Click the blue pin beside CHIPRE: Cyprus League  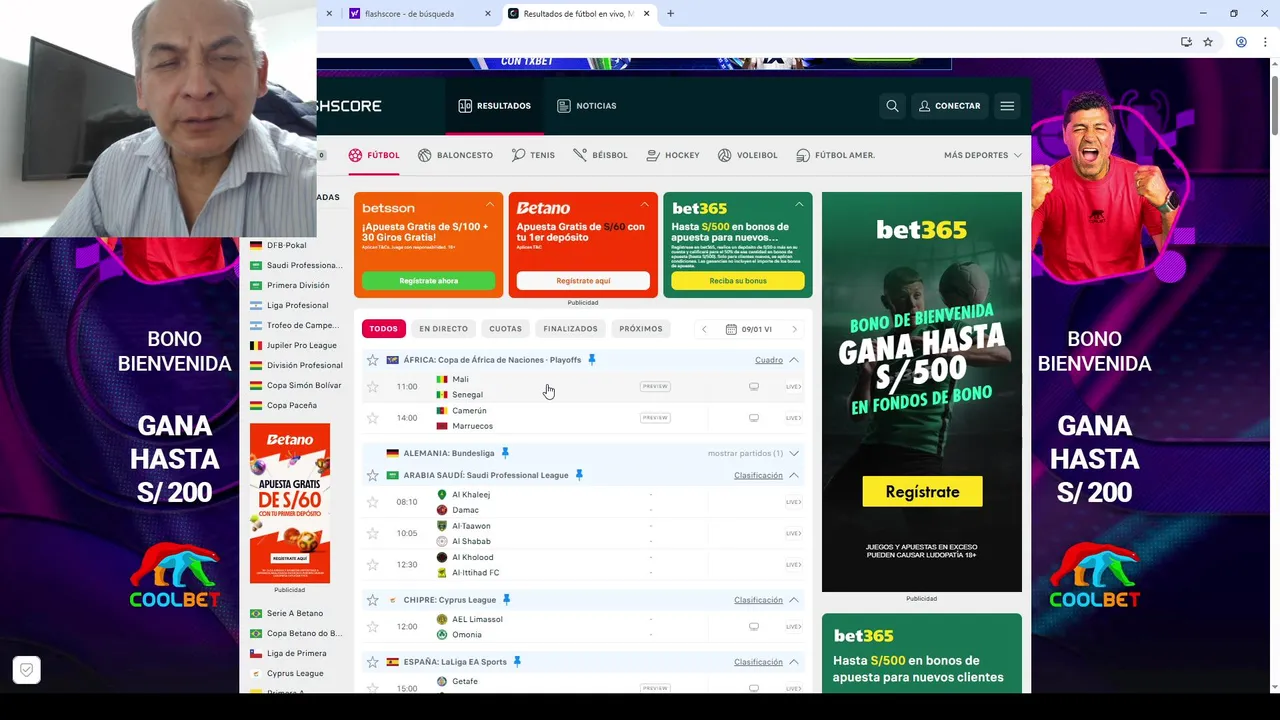tap(507, 600)
